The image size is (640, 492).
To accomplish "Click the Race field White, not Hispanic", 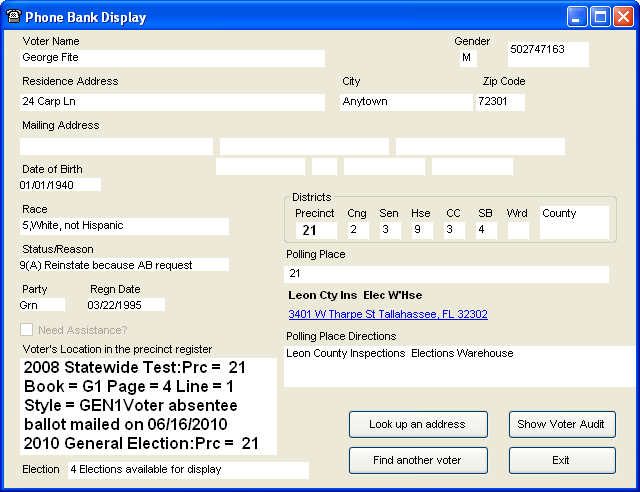I will pyautogui.click(x=124, y=226).
